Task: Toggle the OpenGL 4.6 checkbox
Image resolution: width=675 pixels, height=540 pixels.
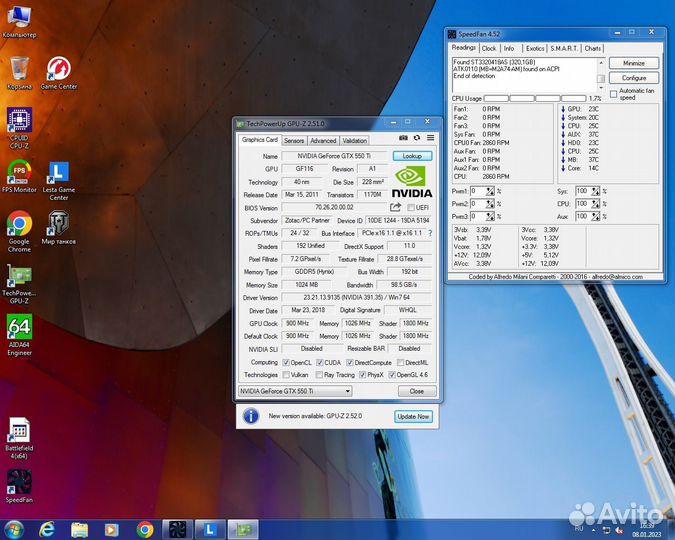Action: coord(392,375)
